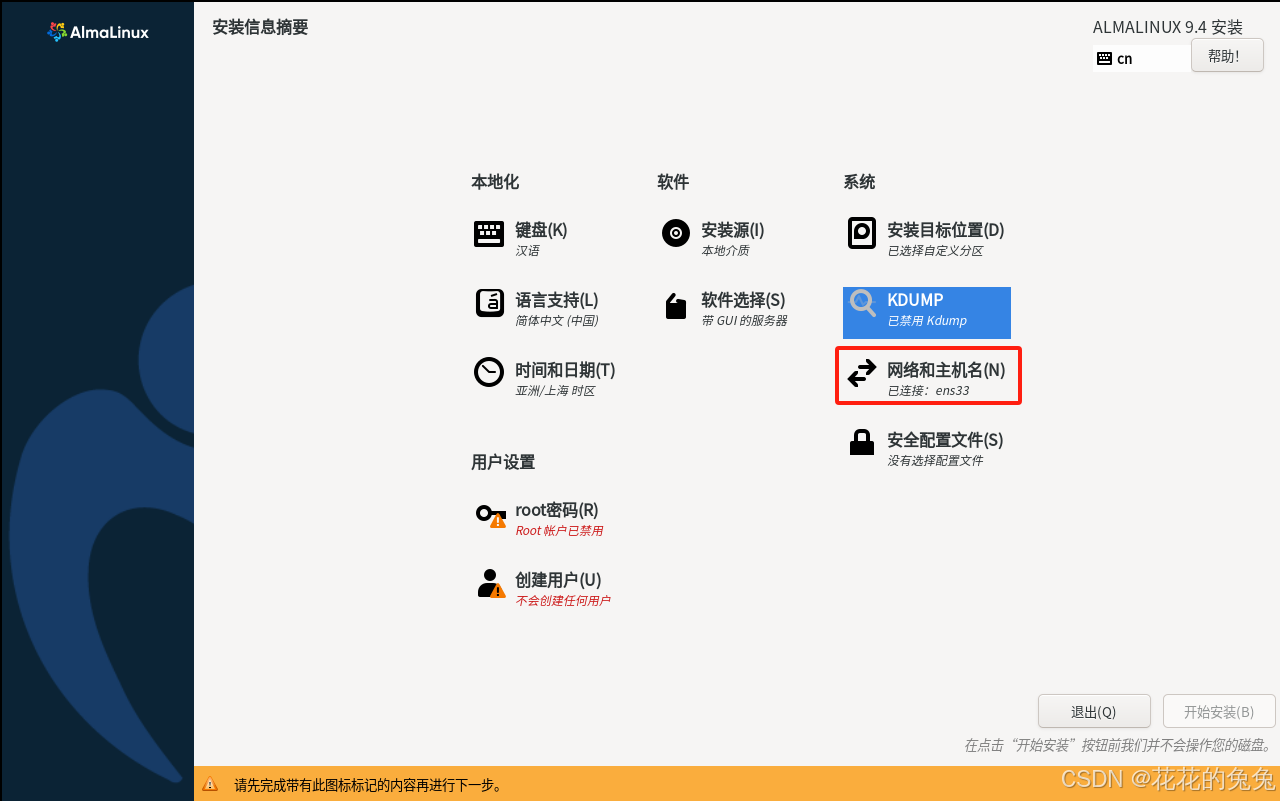Click the warning triangle in bottom notification bar

click(210, 785)
